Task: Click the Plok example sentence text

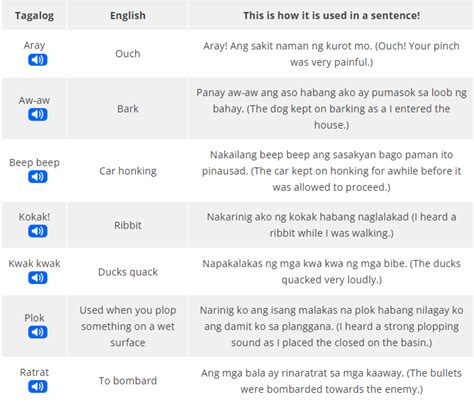Action: pyautogui.click(x=331, y=326)
